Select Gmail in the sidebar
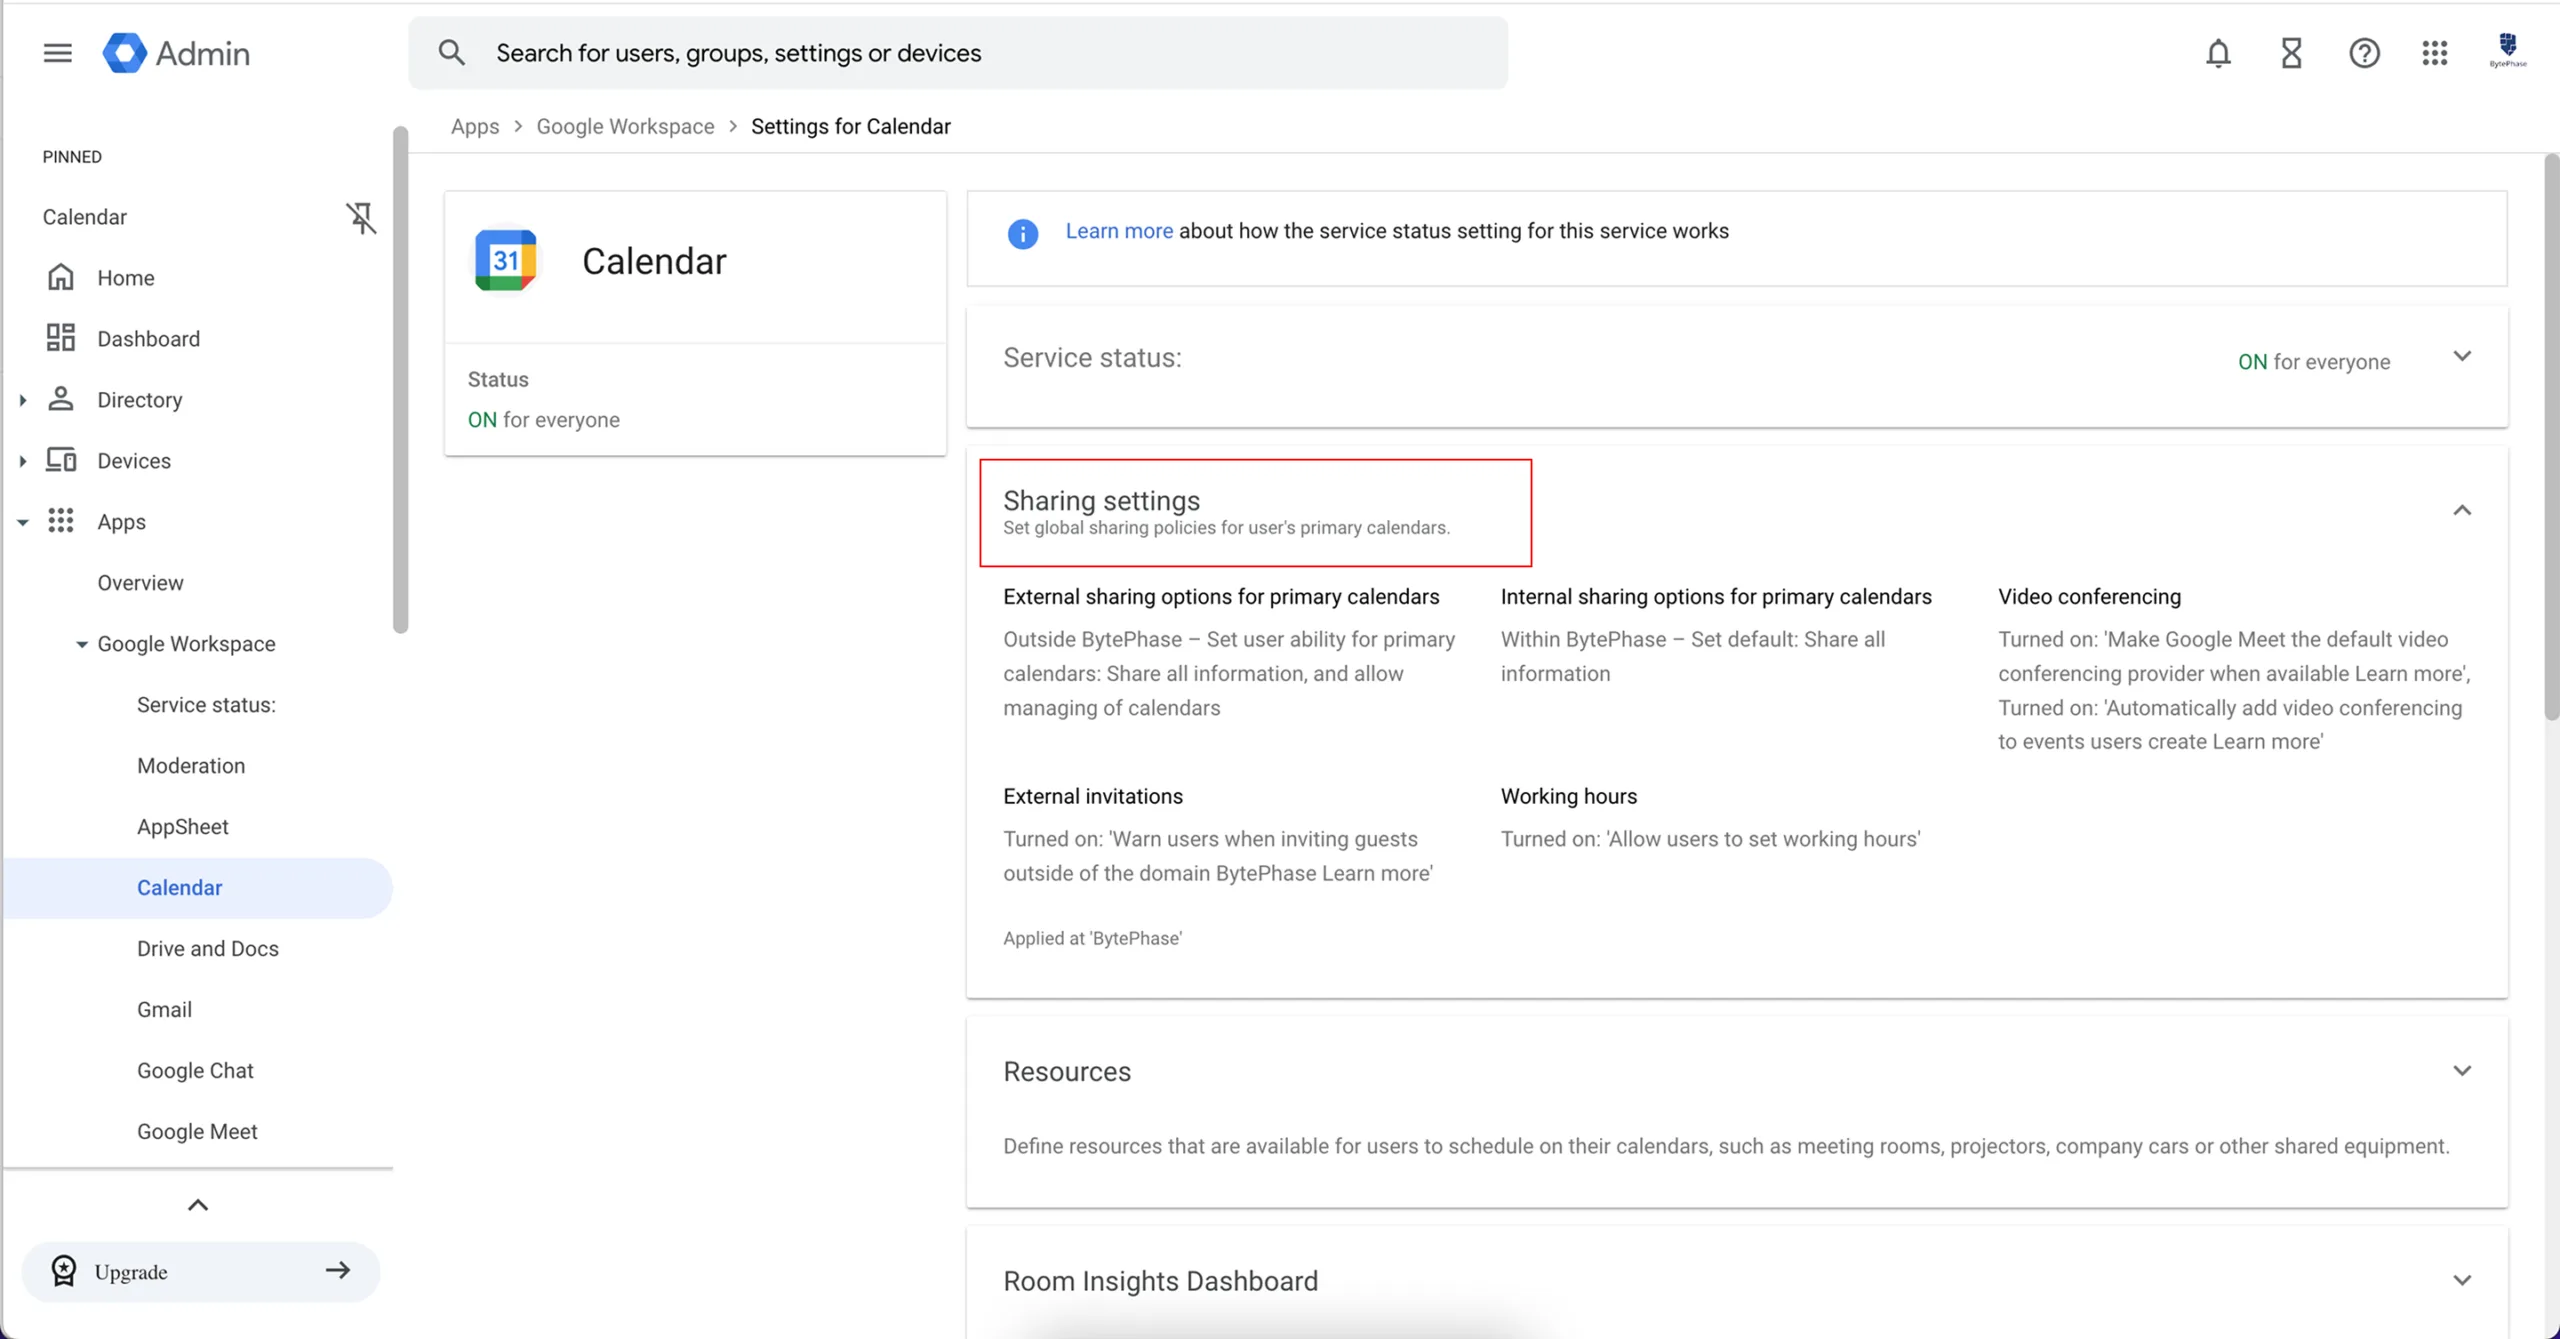 (x=164, y=1009)
